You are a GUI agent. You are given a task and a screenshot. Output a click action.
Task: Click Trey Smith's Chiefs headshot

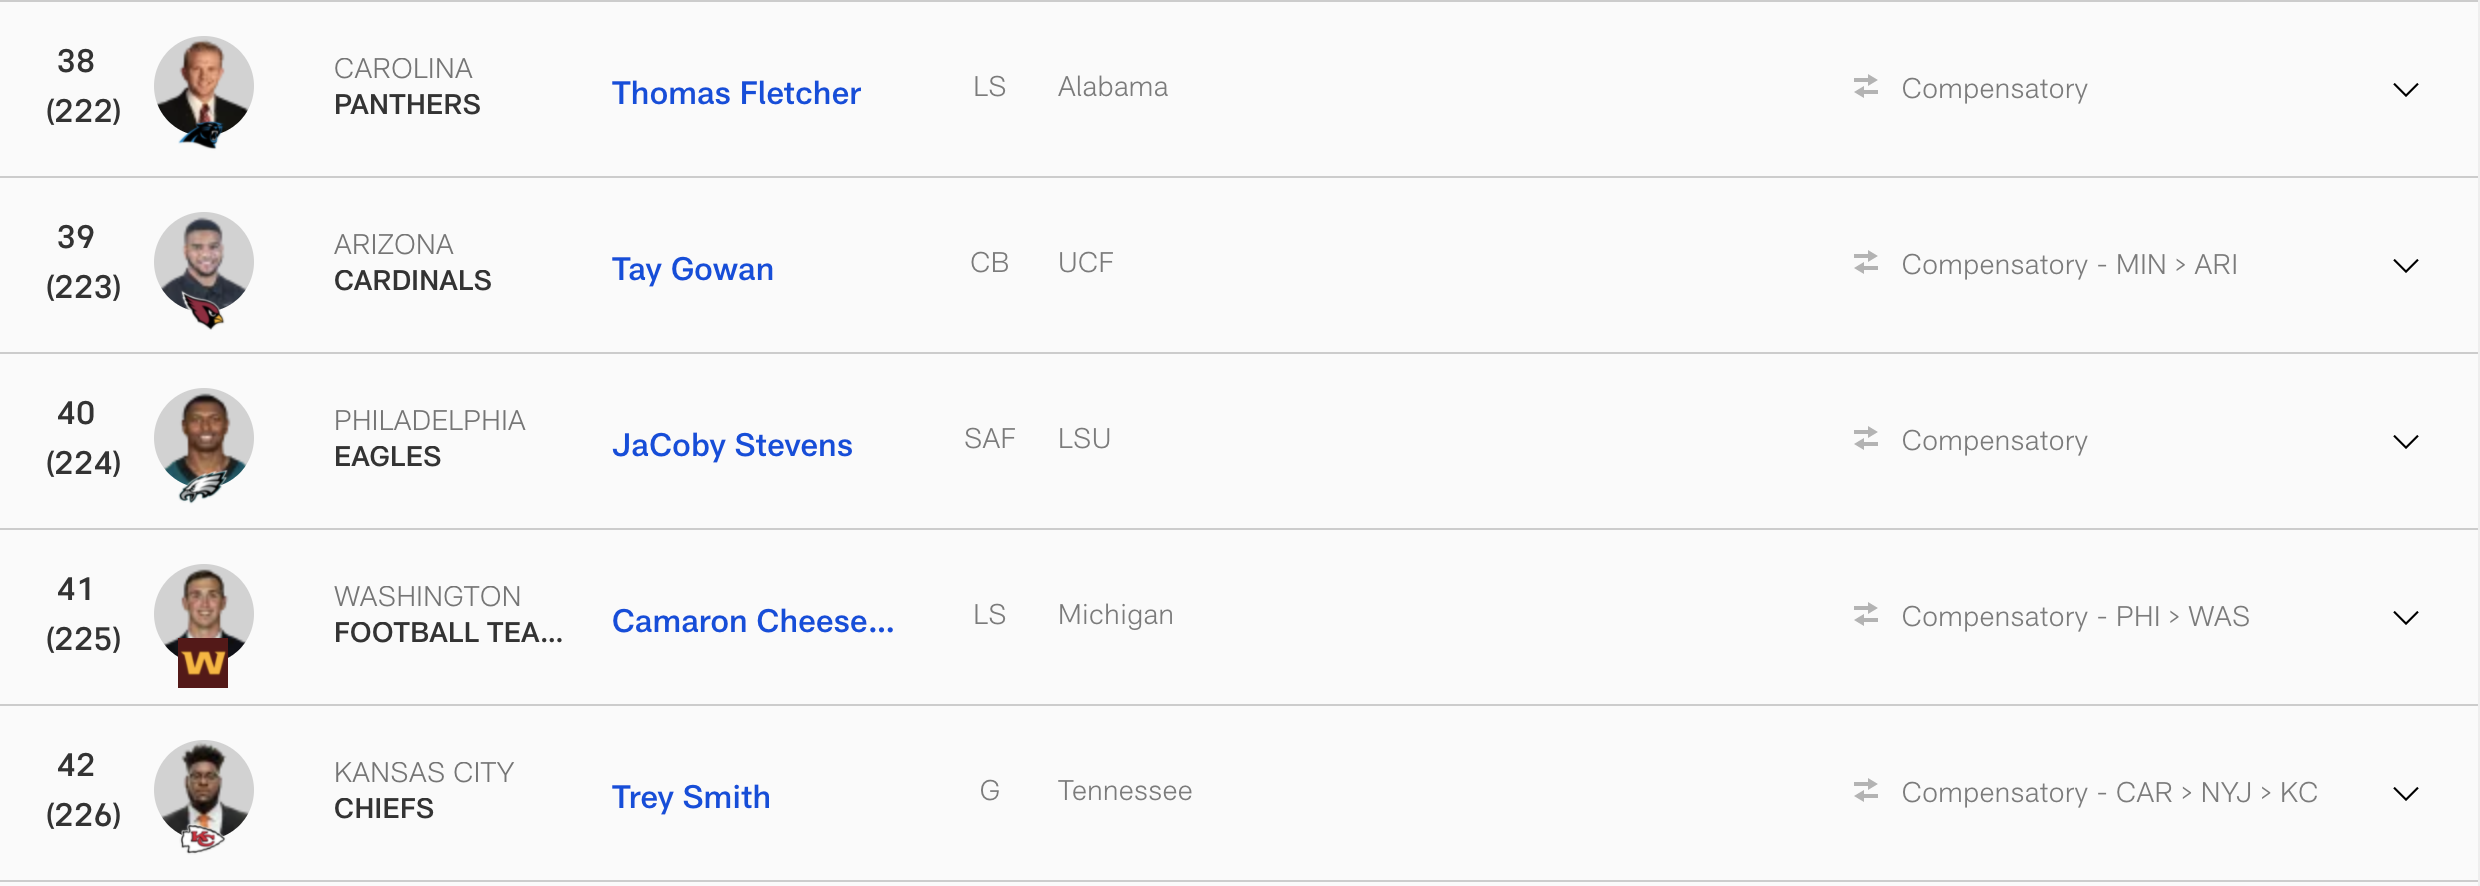[x=204, y=795]
